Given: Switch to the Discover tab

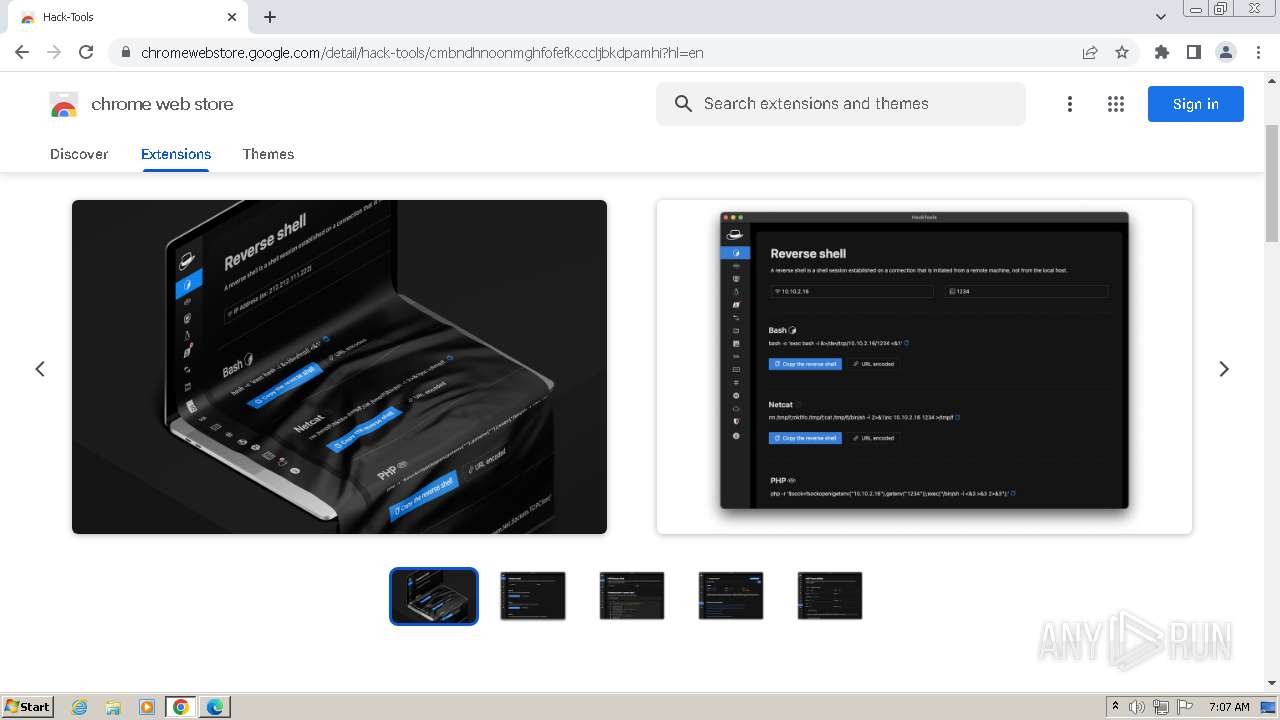Looking at the screenshot, I should click(x=79, y=154).
